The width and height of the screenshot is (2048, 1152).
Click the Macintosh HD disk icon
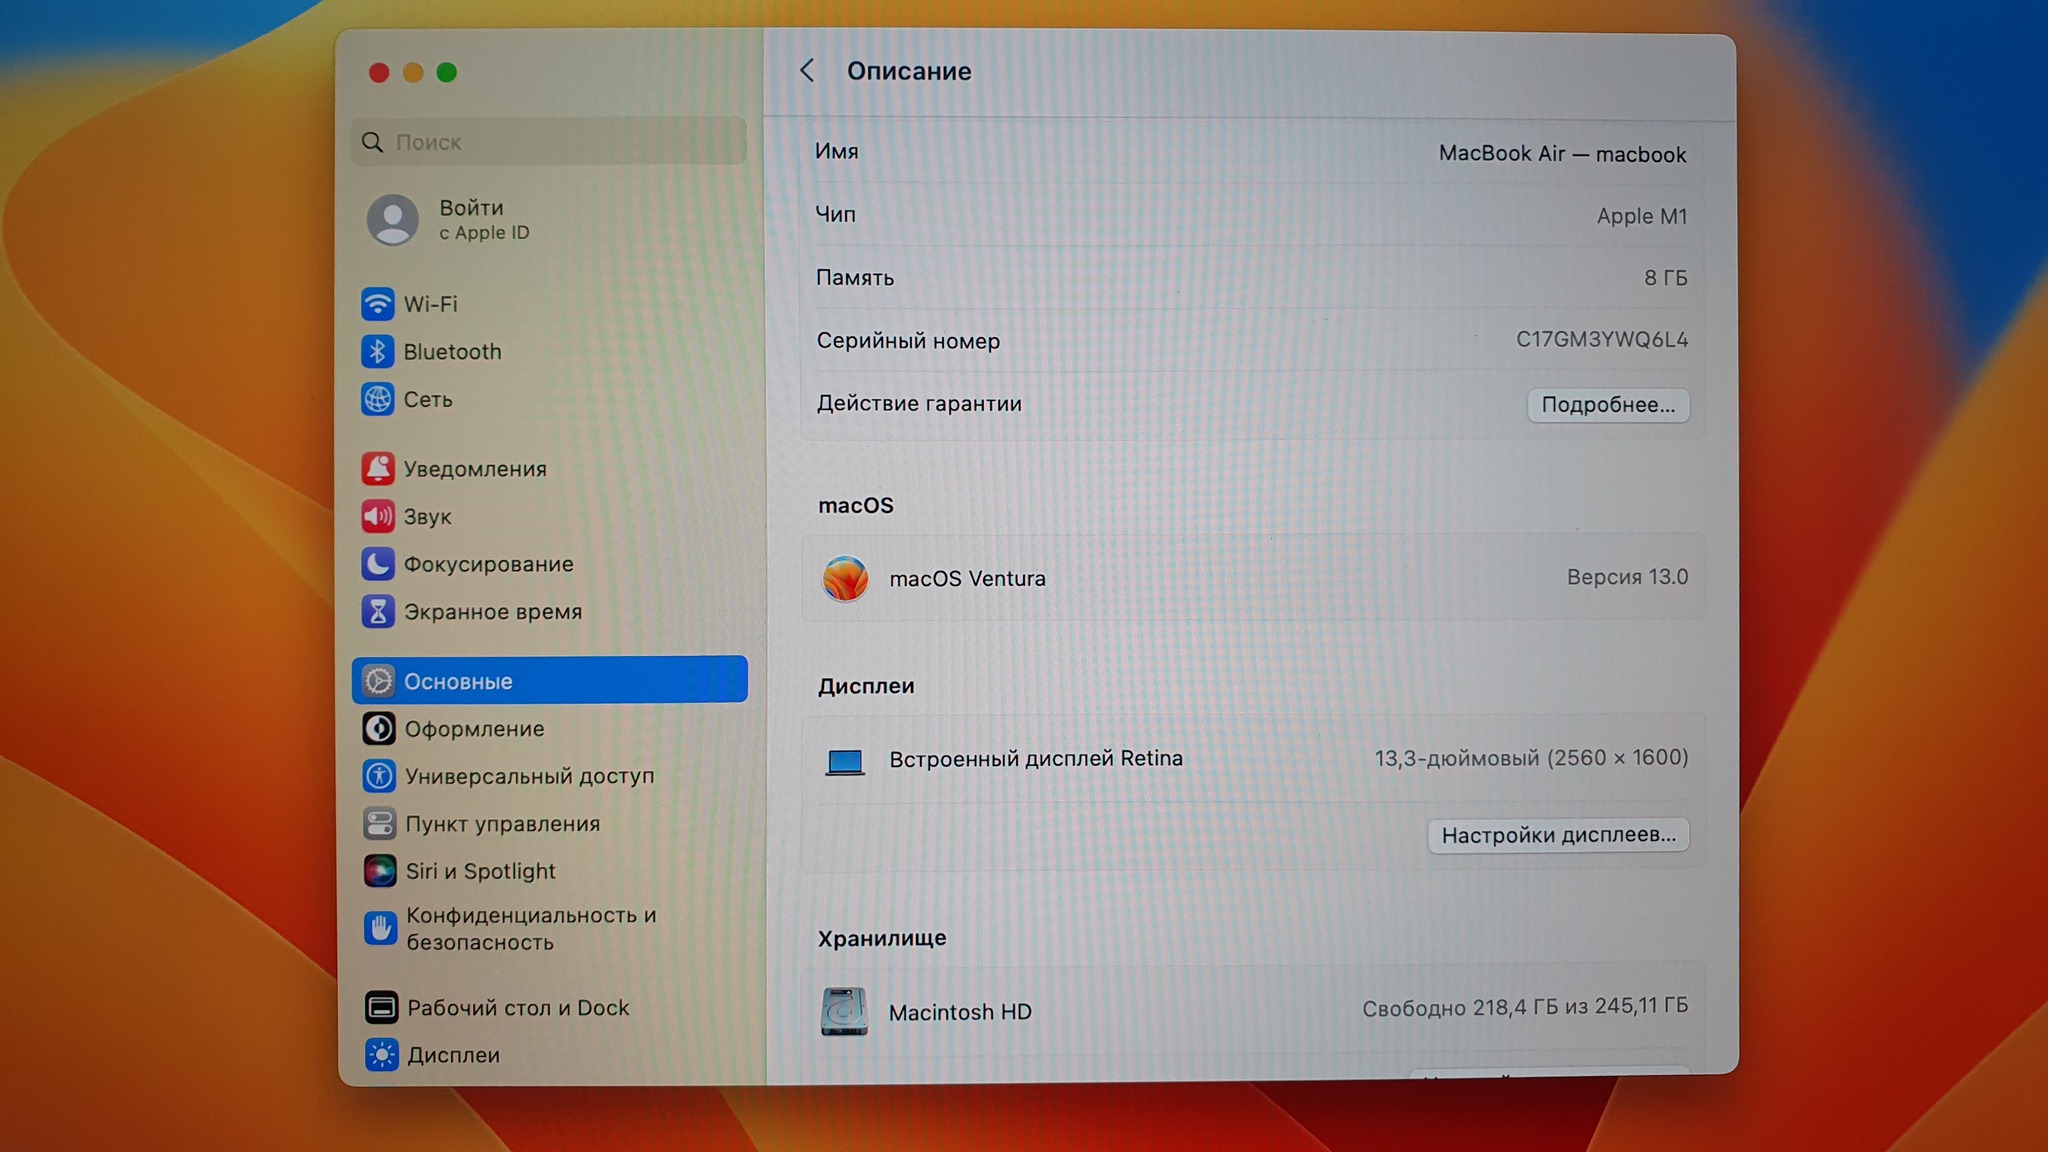tap(844, 1011)
